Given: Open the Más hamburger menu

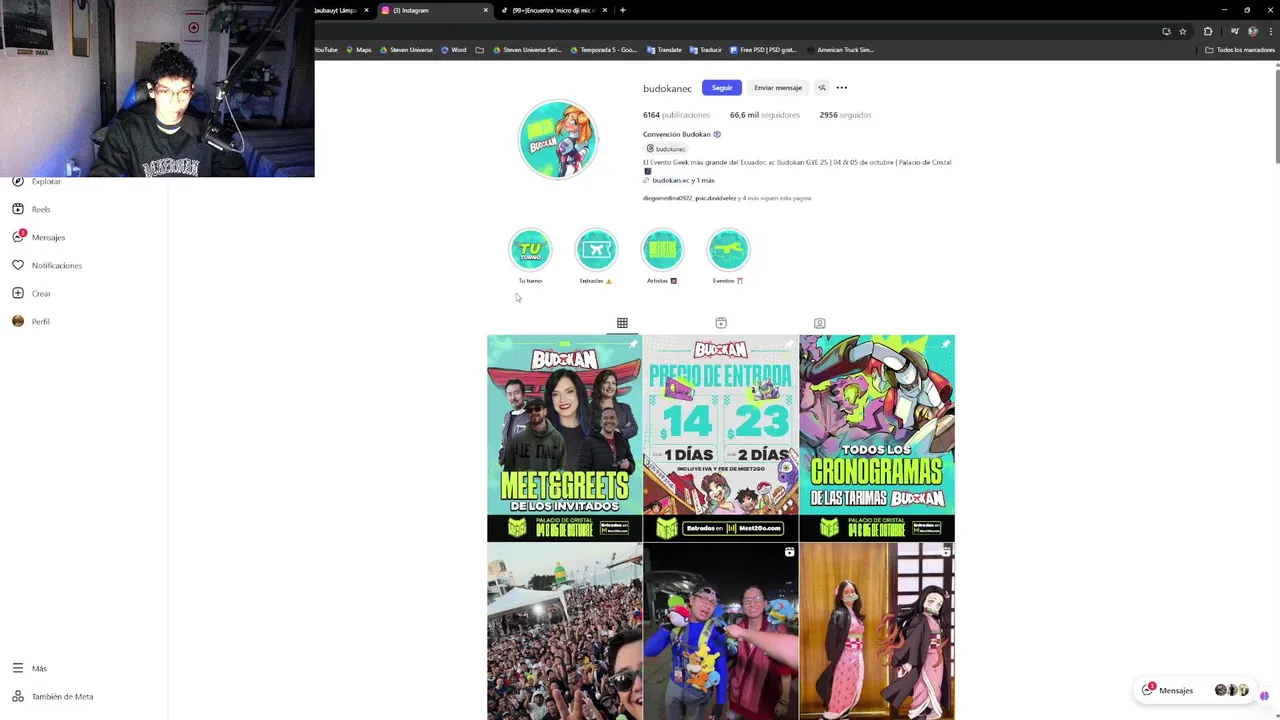Looking at the screenshot, I should pyautogui.click(x=30, y=668).
